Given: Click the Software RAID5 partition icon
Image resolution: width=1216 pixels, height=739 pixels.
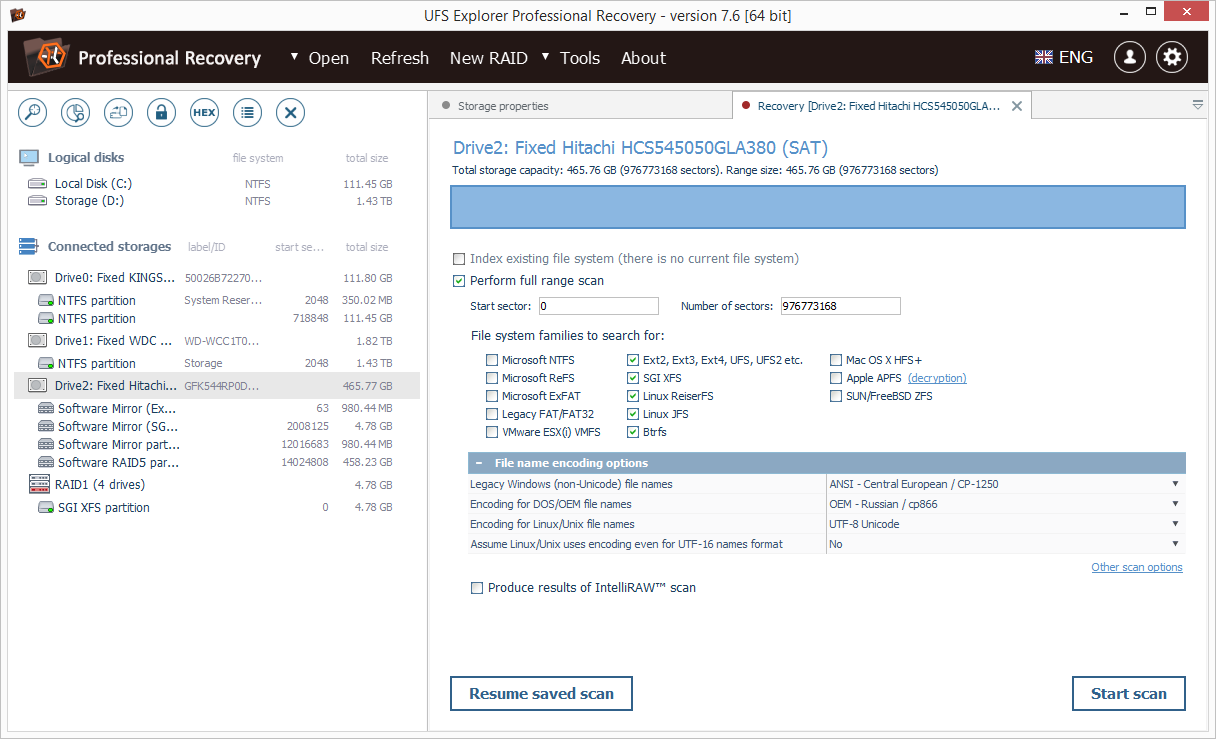Looking at the screenshot, I should click(x=46, y=463).
